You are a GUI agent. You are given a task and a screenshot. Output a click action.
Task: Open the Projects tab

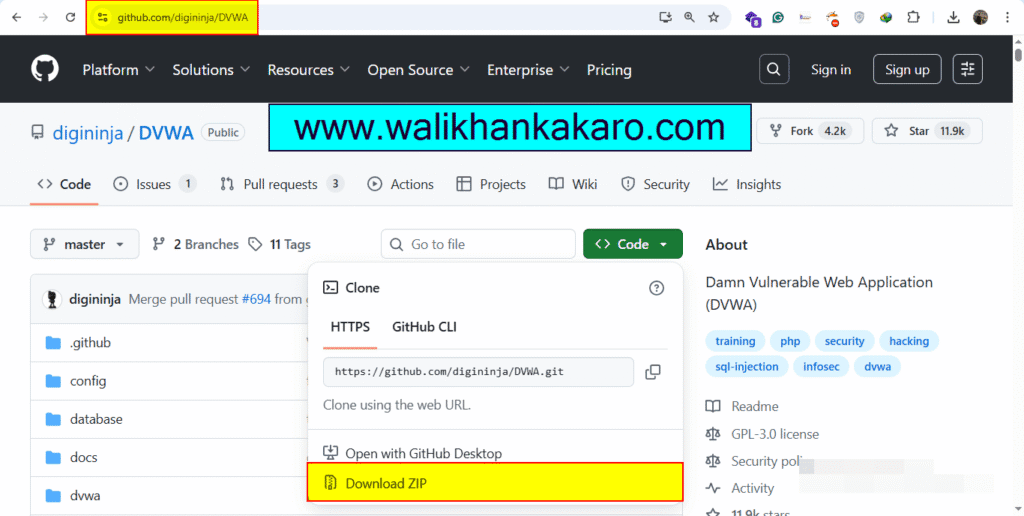[x=491, y=184]
